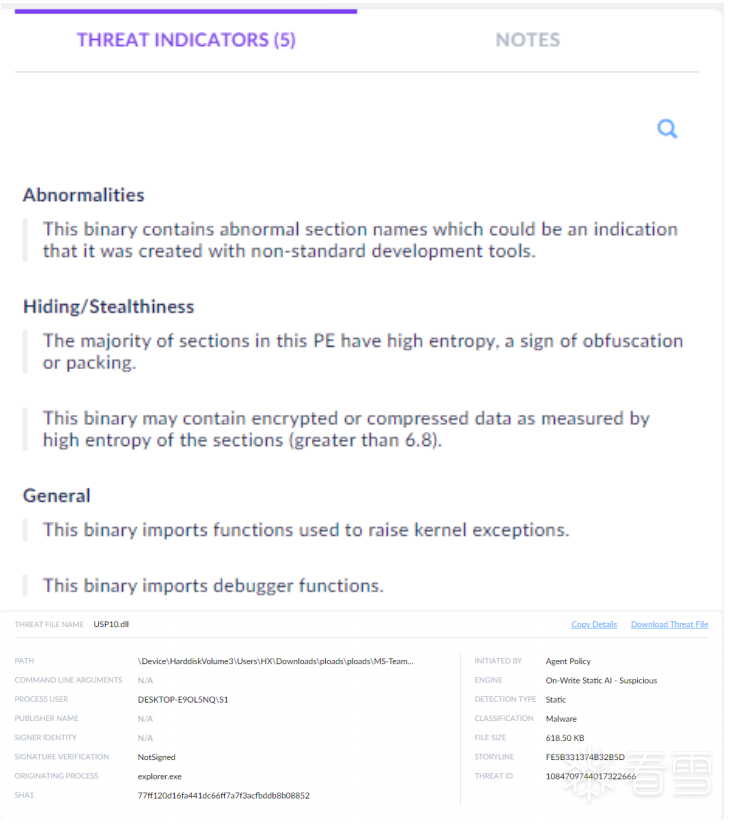The image size is (734, 826).
Task: Click the USP10.dll threat file name
Action: 112,624
